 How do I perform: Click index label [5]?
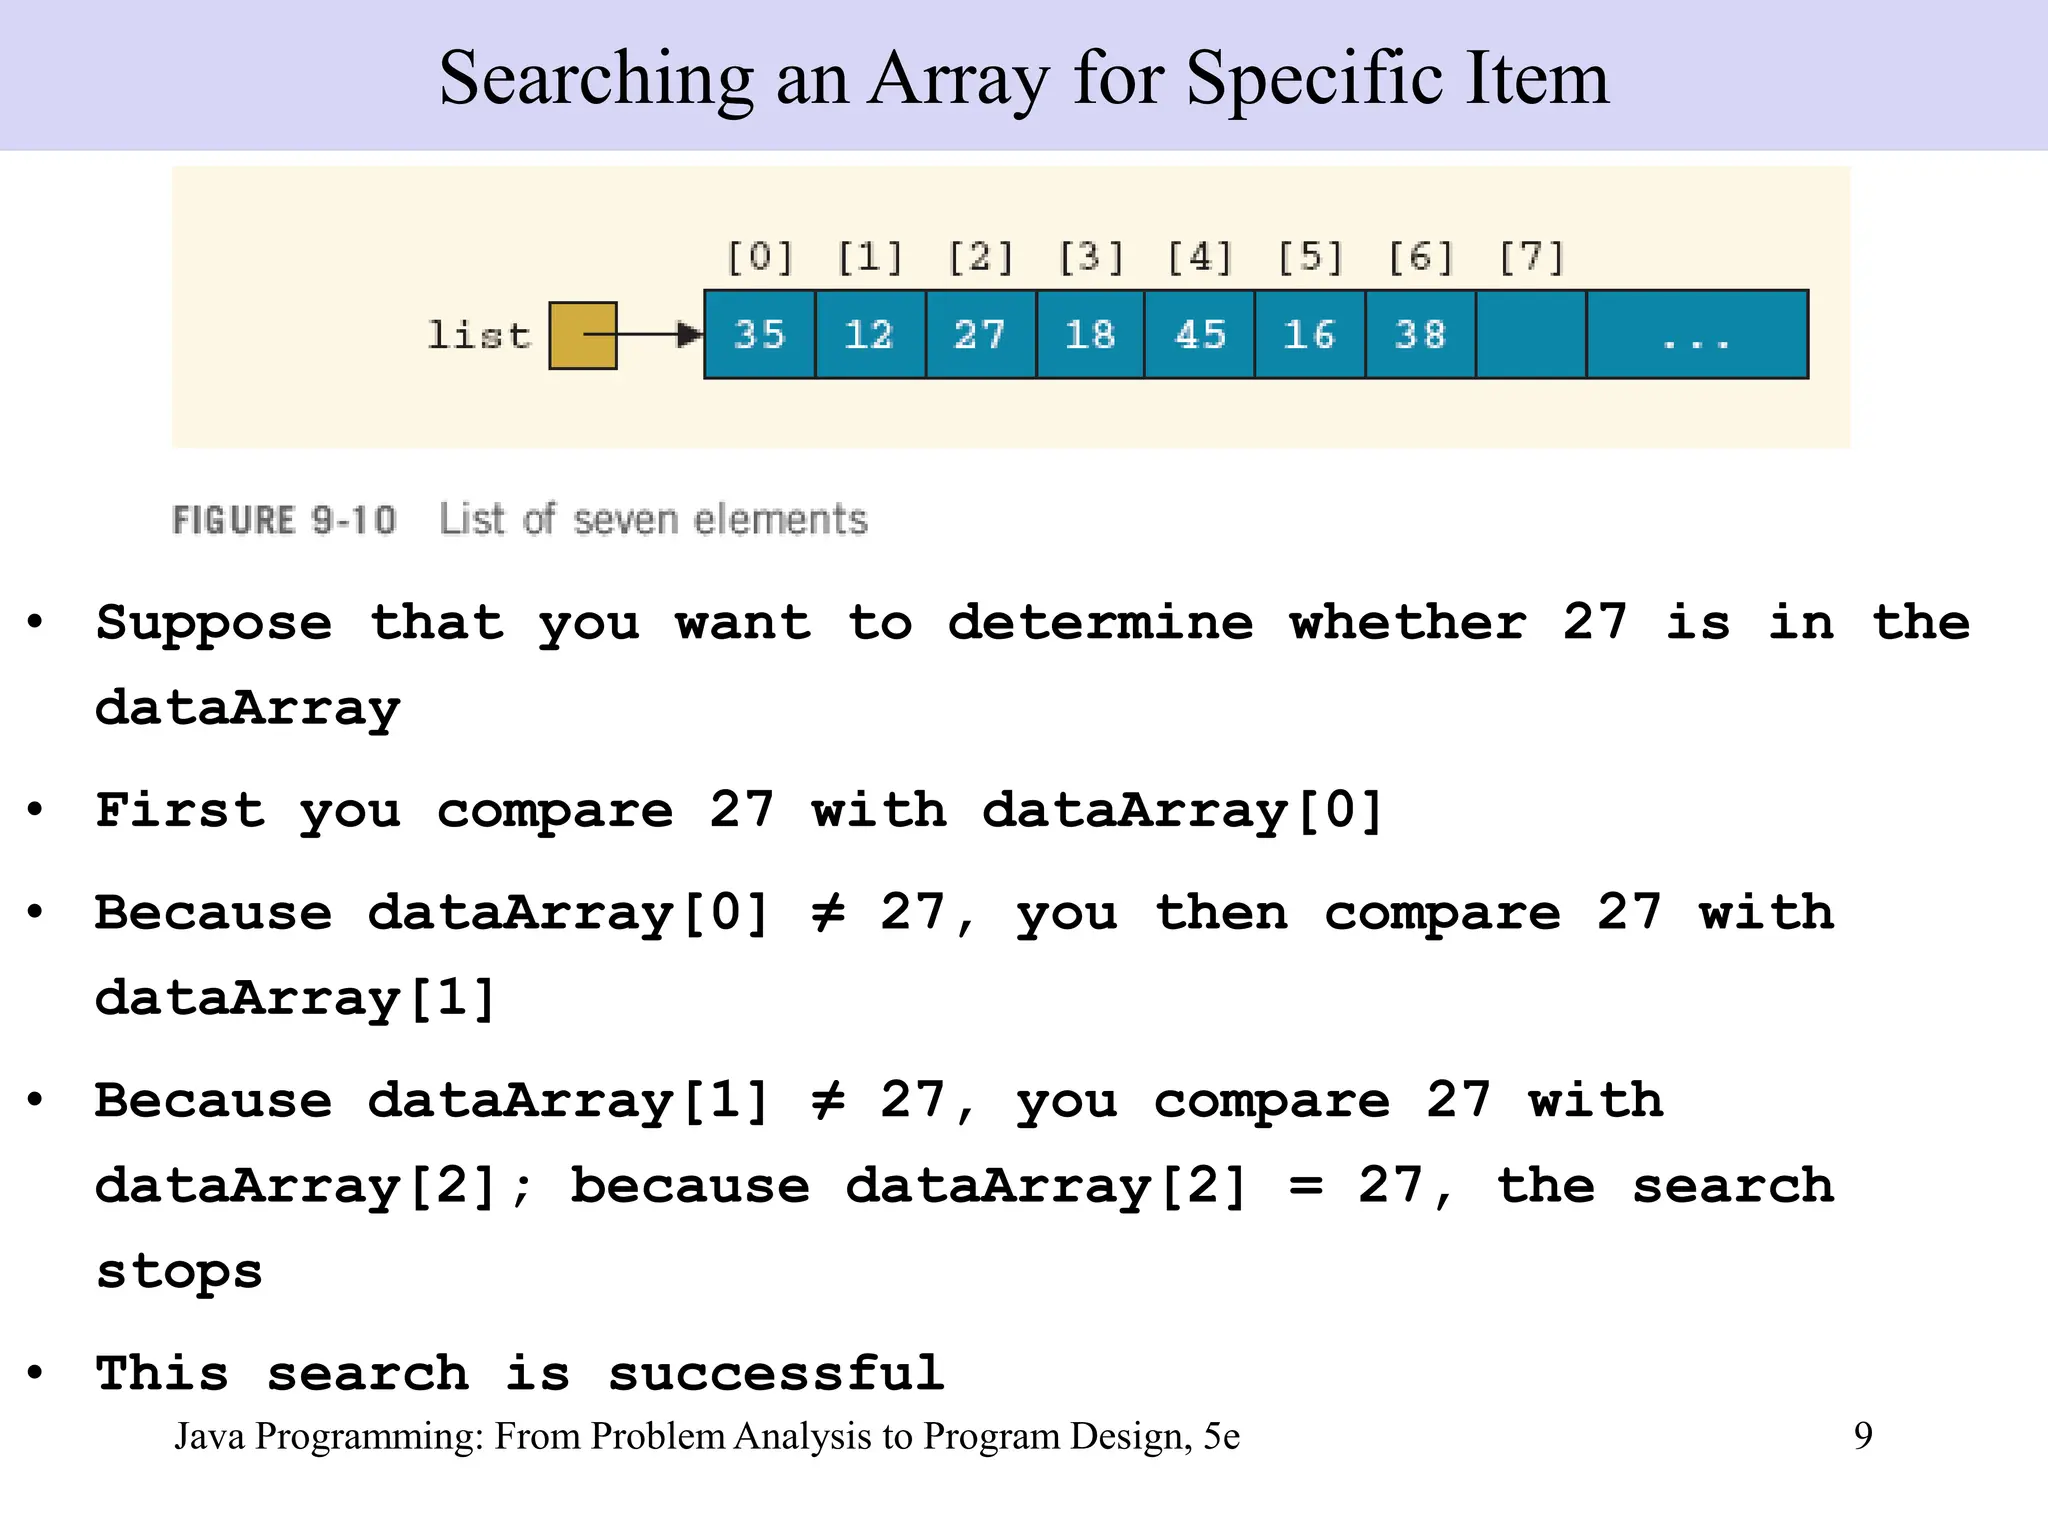pos(1310,257)
